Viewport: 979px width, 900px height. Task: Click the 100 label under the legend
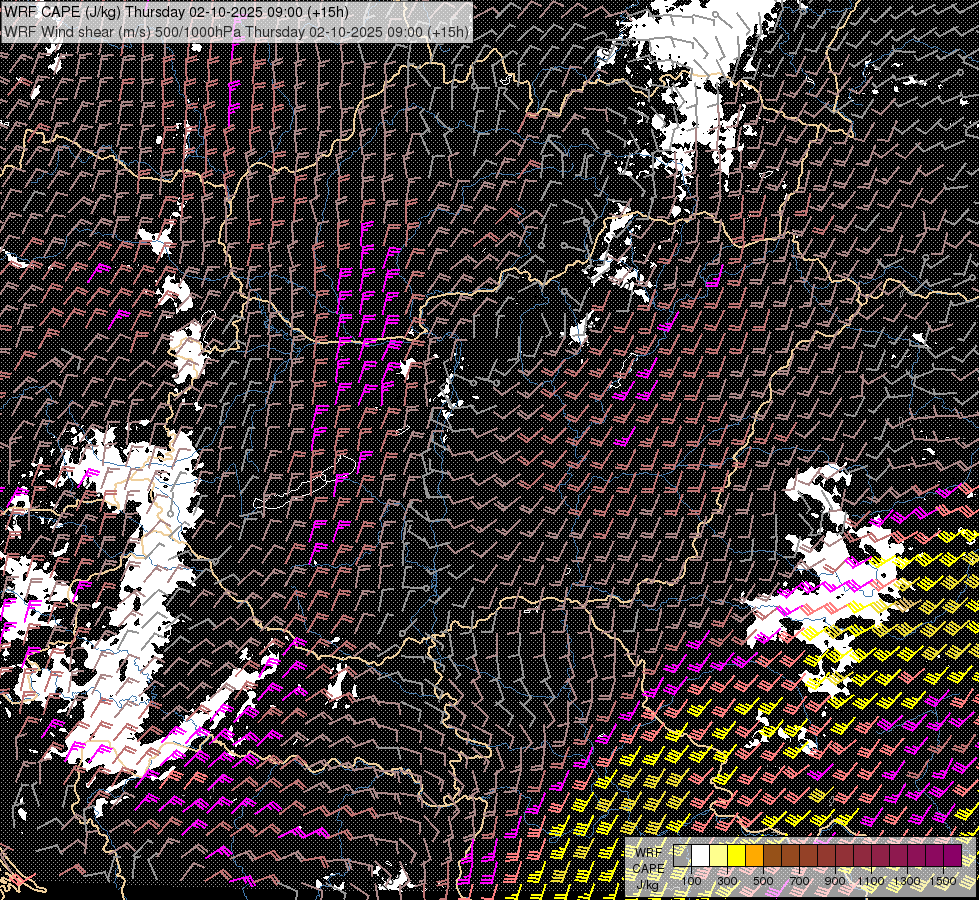690,881
